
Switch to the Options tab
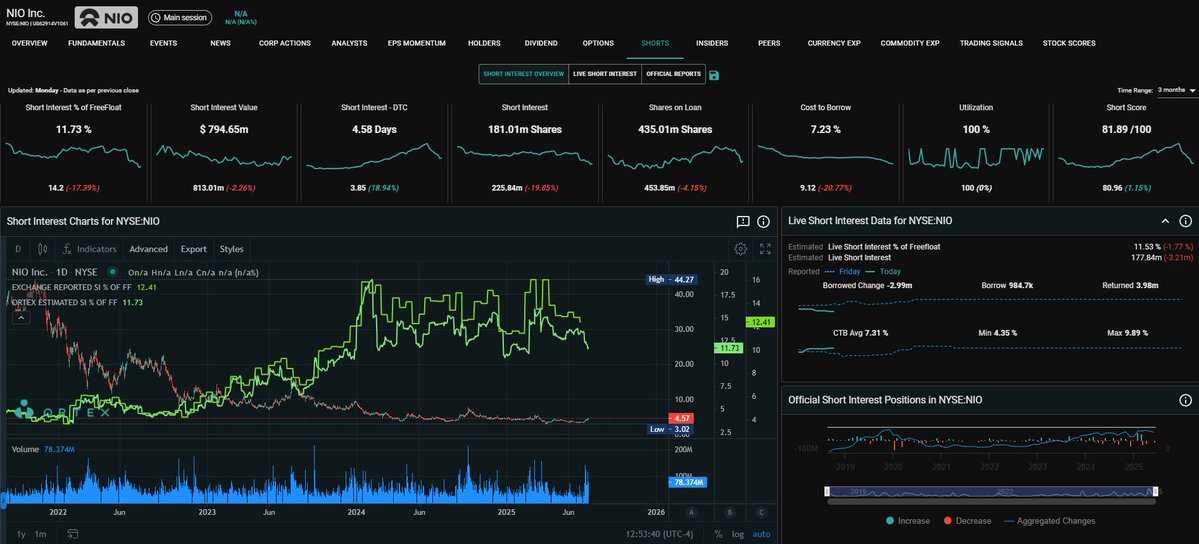[598, 44]
